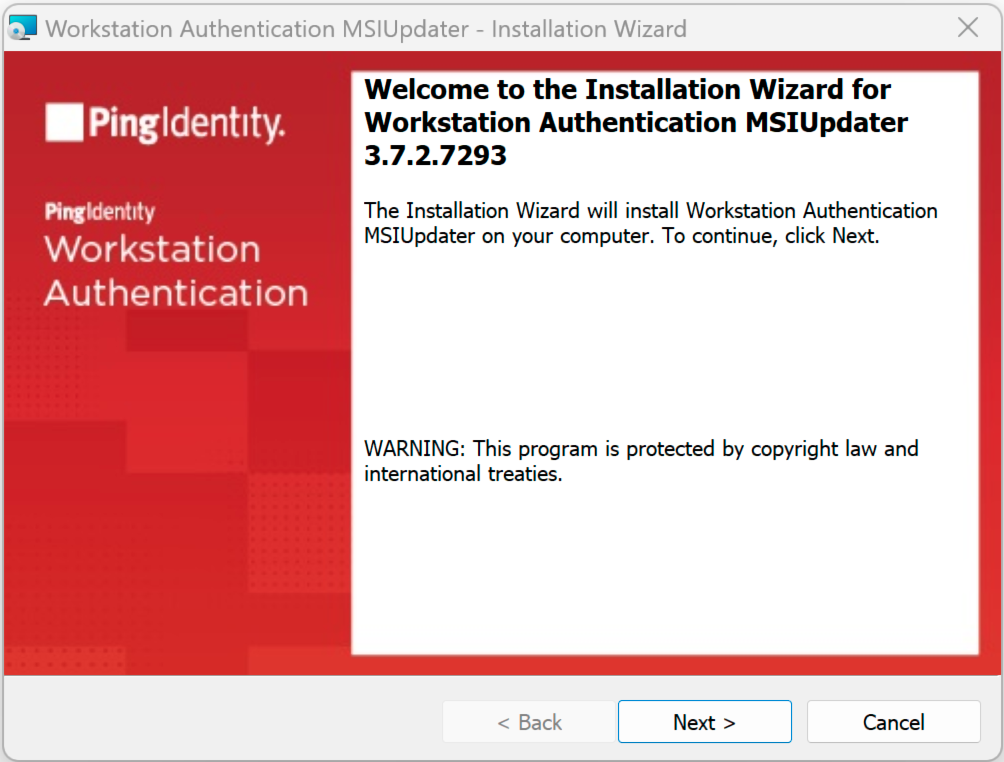
Task: Click the window title 'Workstation Authentication MSIUpdater'
Action: tap(257, 29)
